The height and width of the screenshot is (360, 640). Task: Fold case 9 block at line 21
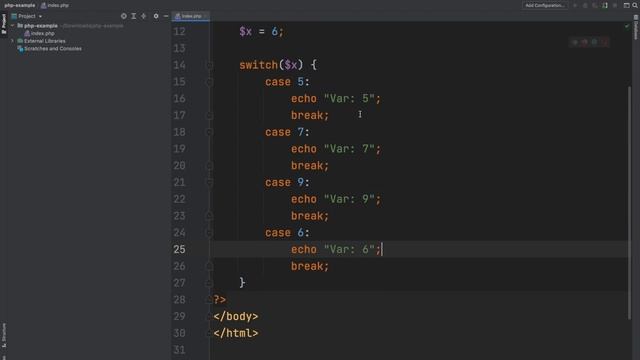tap(209, 182)
